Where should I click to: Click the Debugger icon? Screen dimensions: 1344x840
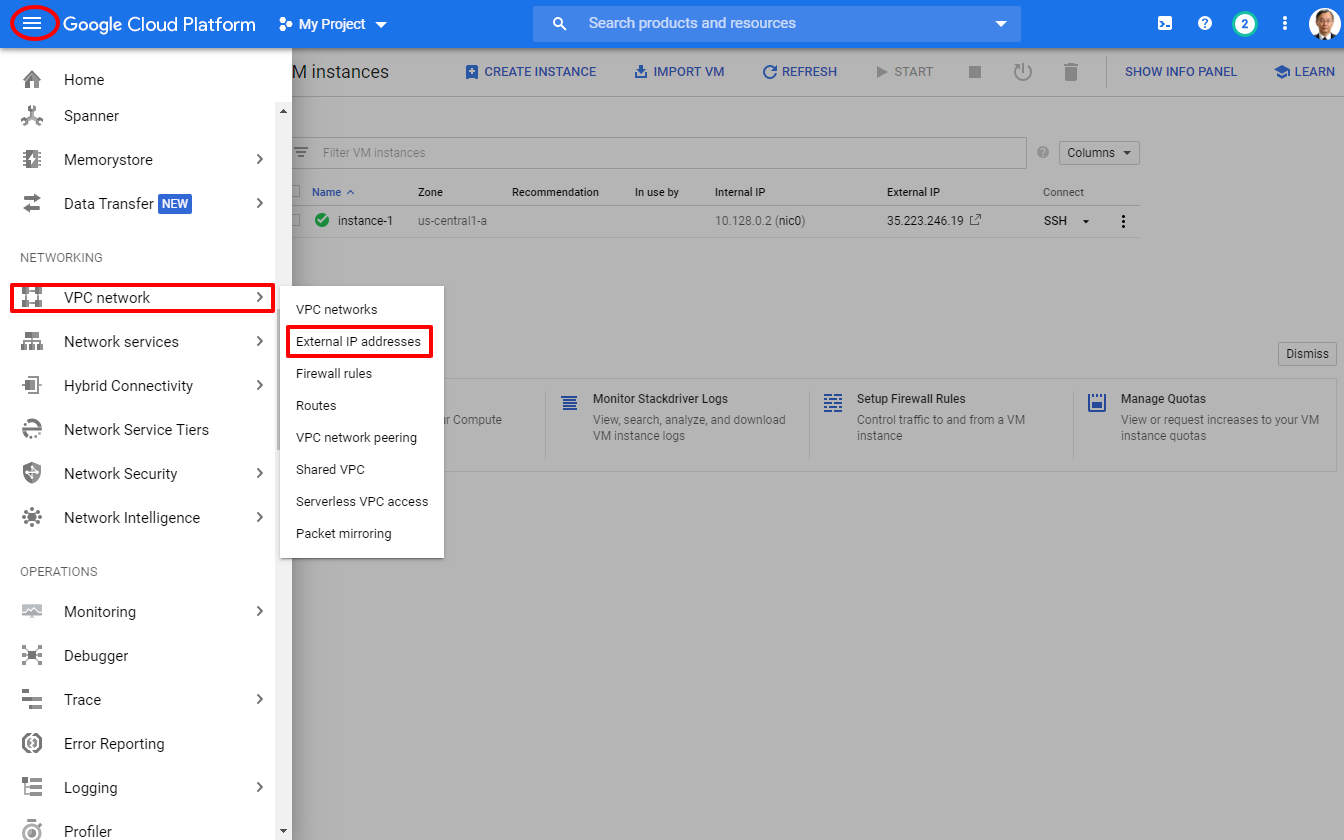(x=32, y=656)
